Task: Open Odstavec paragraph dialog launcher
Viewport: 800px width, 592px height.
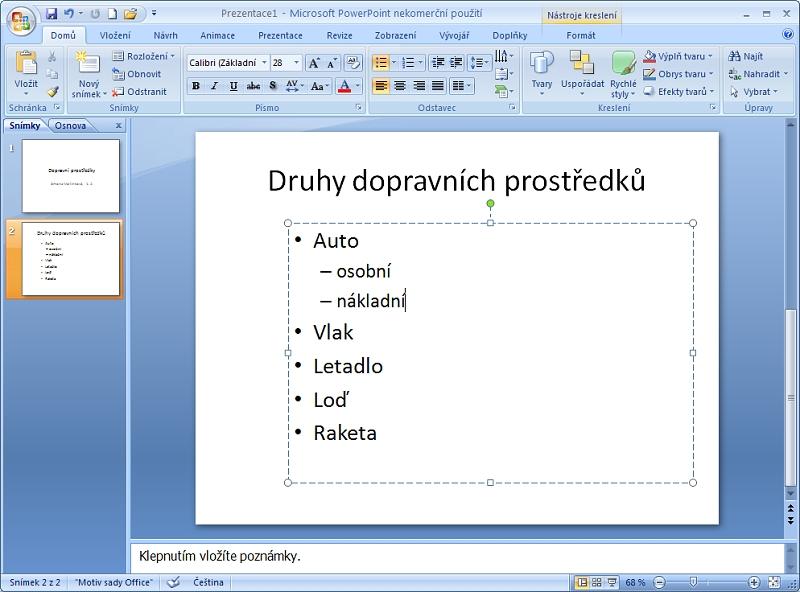Action: 512,108
